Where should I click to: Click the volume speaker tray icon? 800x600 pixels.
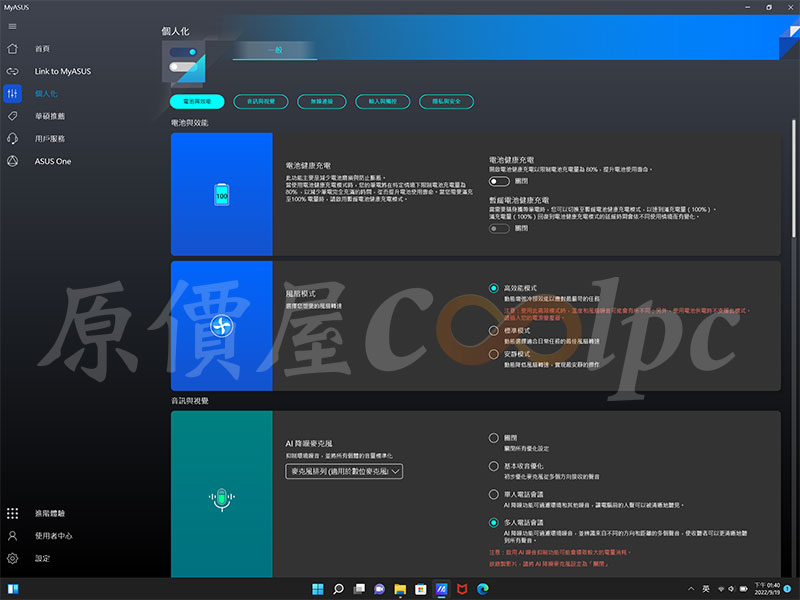pyautogui.click(x=732, y=589)
